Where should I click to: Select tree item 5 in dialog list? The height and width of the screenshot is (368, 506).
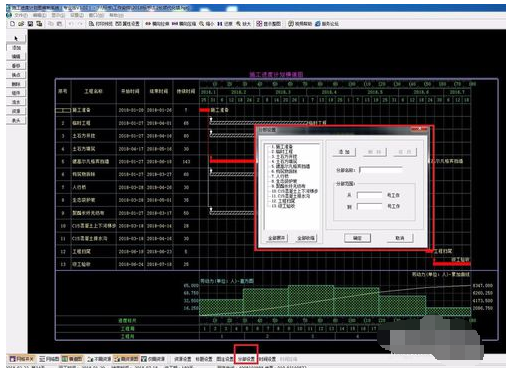pos(291,166)
